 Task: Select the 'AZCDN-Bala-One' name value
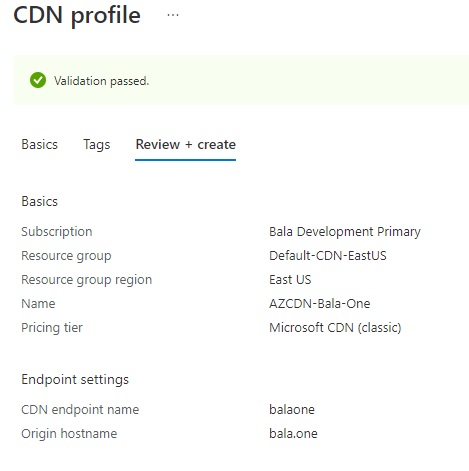pyautogui.click(x=320, y=304)
